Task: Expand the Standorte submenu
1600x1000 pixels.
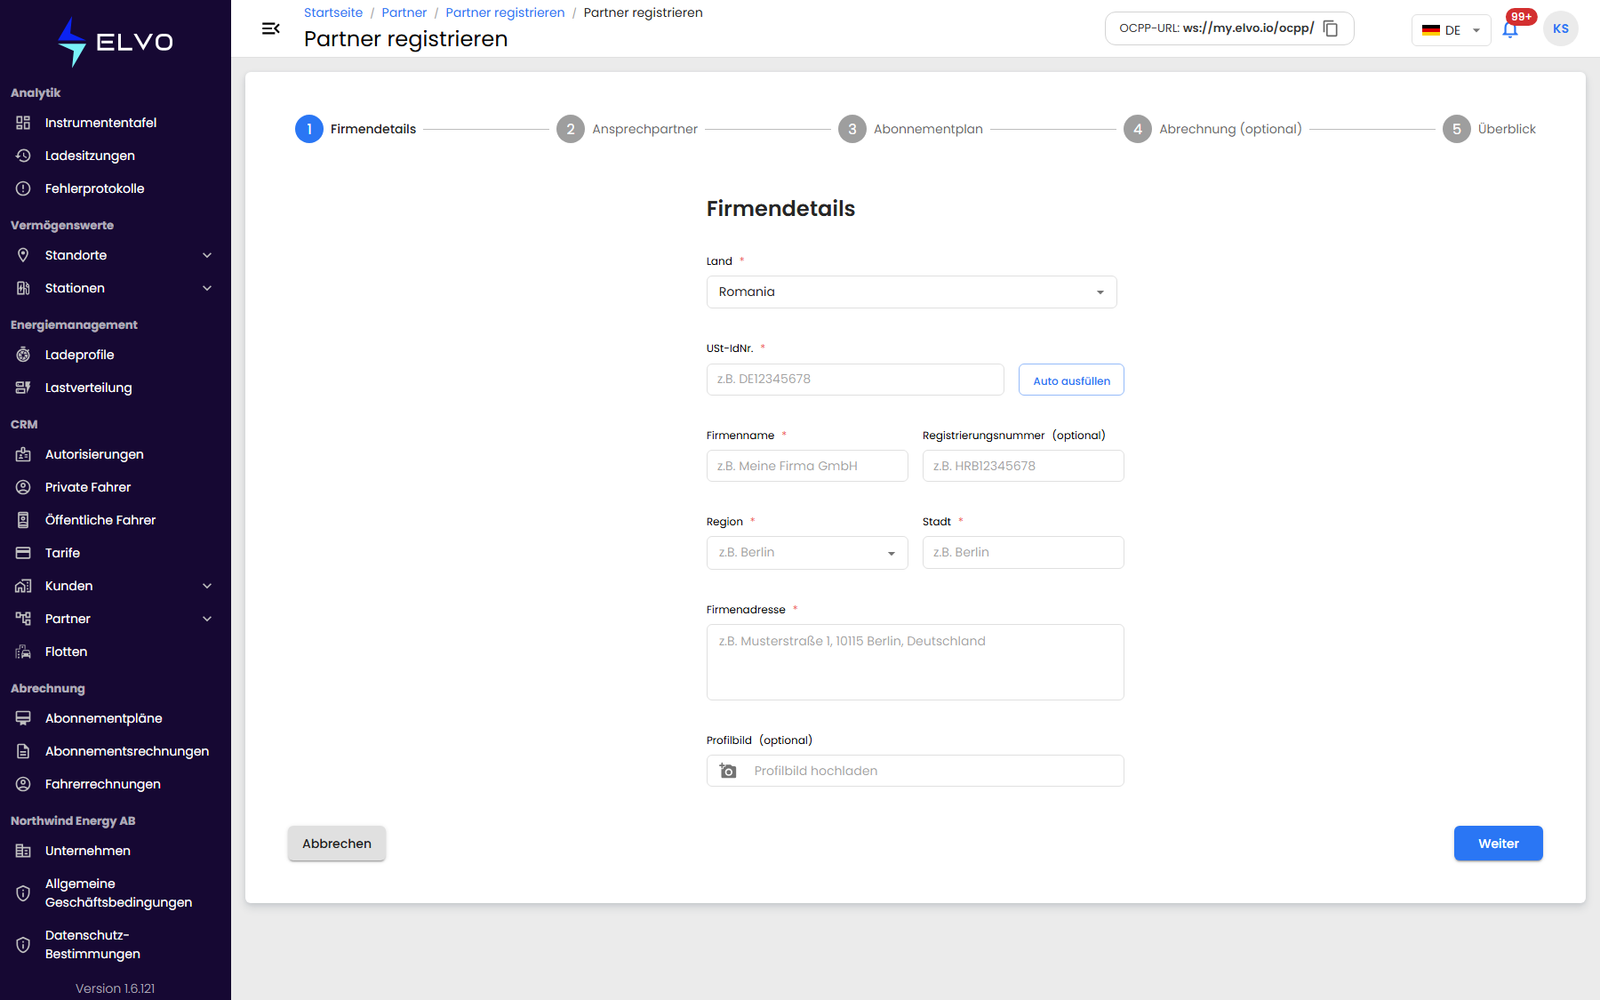Action: pos(207,255)
